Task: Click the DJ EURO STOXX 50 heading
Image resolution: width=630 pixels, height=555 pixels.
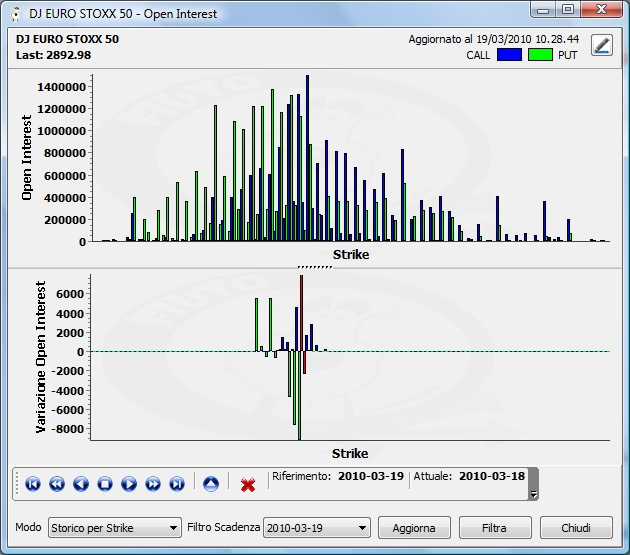Action: (x=67, y=39)
